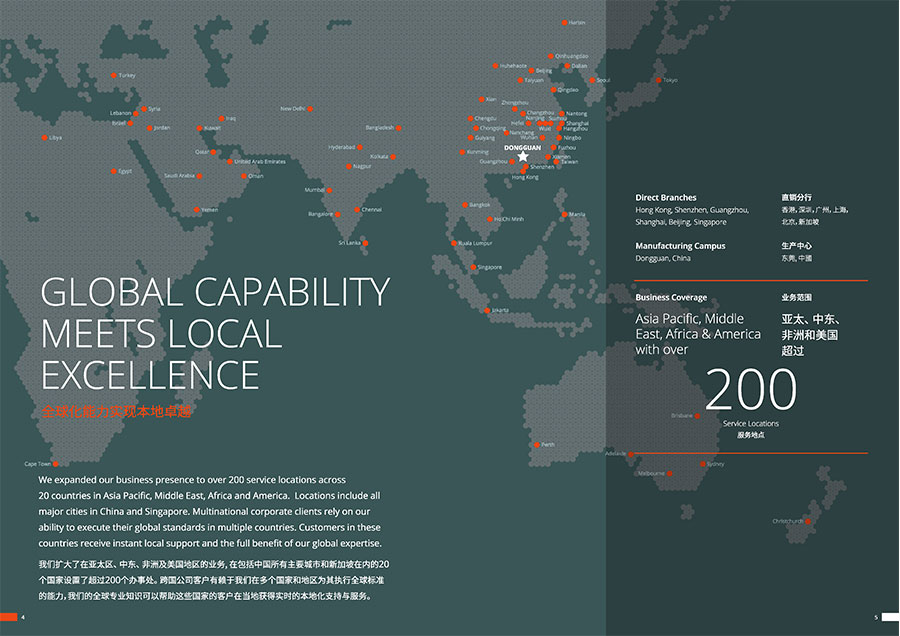The height and width of the screenshot is (636, 900).
Task: Select the Perth marker on Australia
Action: 536,444
